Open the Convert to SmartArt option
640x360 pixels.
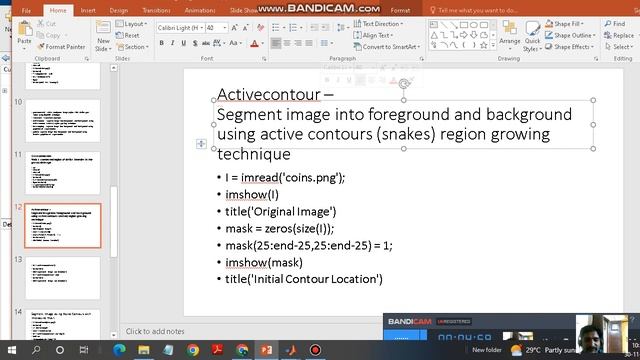[x=387, y=47]
